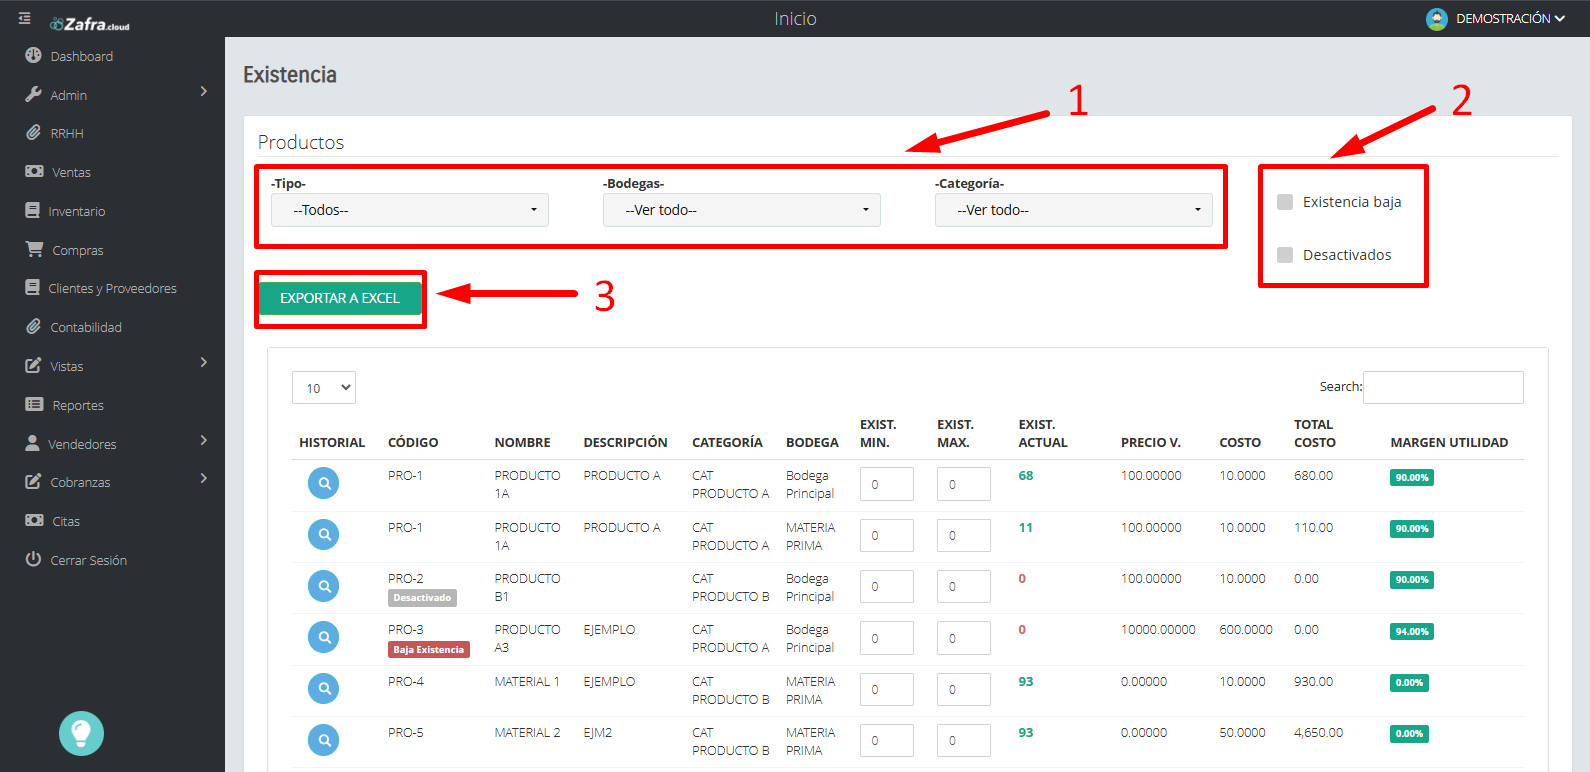Tick the Desactivados checkbox
1590x772 pixels.
coord(1285,255)
